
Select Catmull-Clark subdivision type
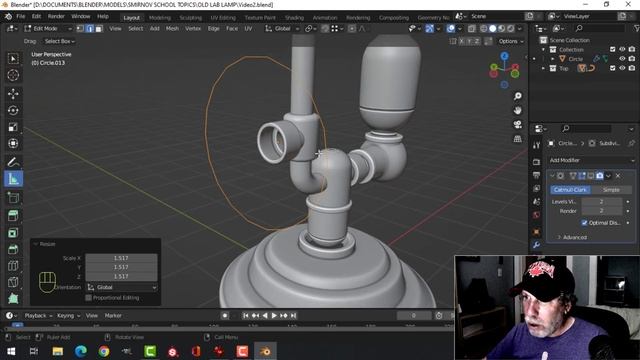click(570, 190)
